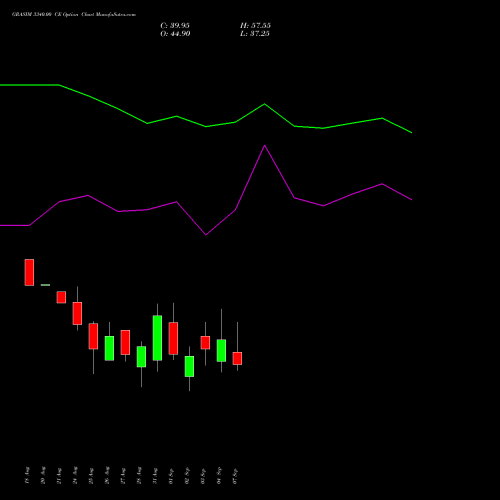This screenshot has height=500, width=500.
Task: Click the 27 Aug date label
Action: pos(123,475)
